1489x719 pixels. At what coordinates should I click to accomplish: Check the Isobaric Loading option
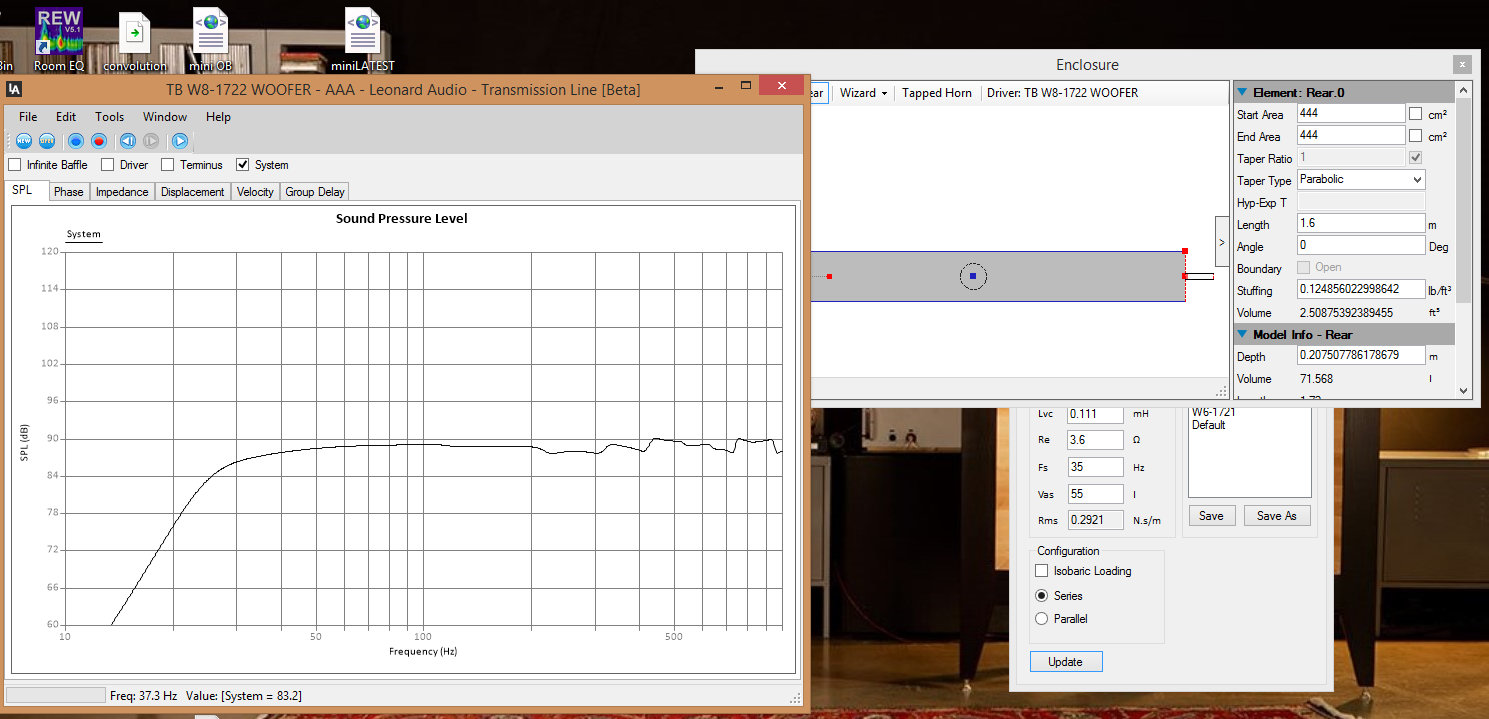[1042, 571]
